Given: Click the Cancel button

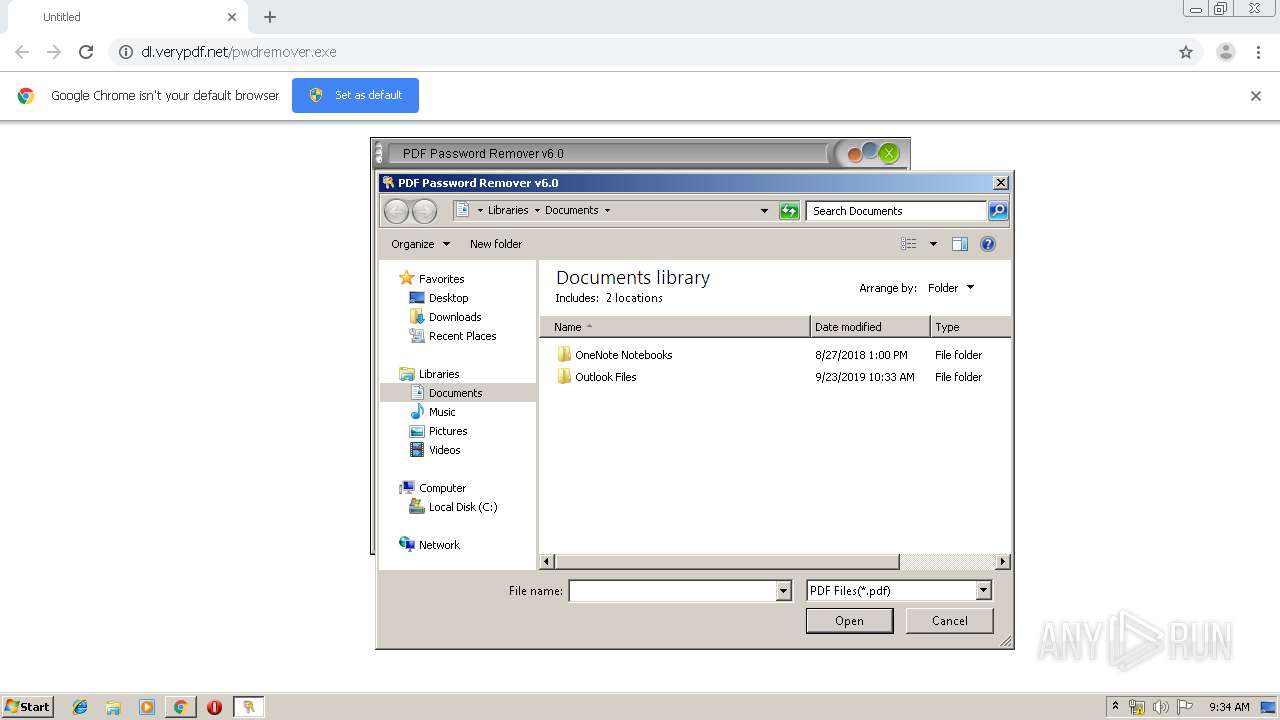Looking at the screenshot, I should (949, 621).
